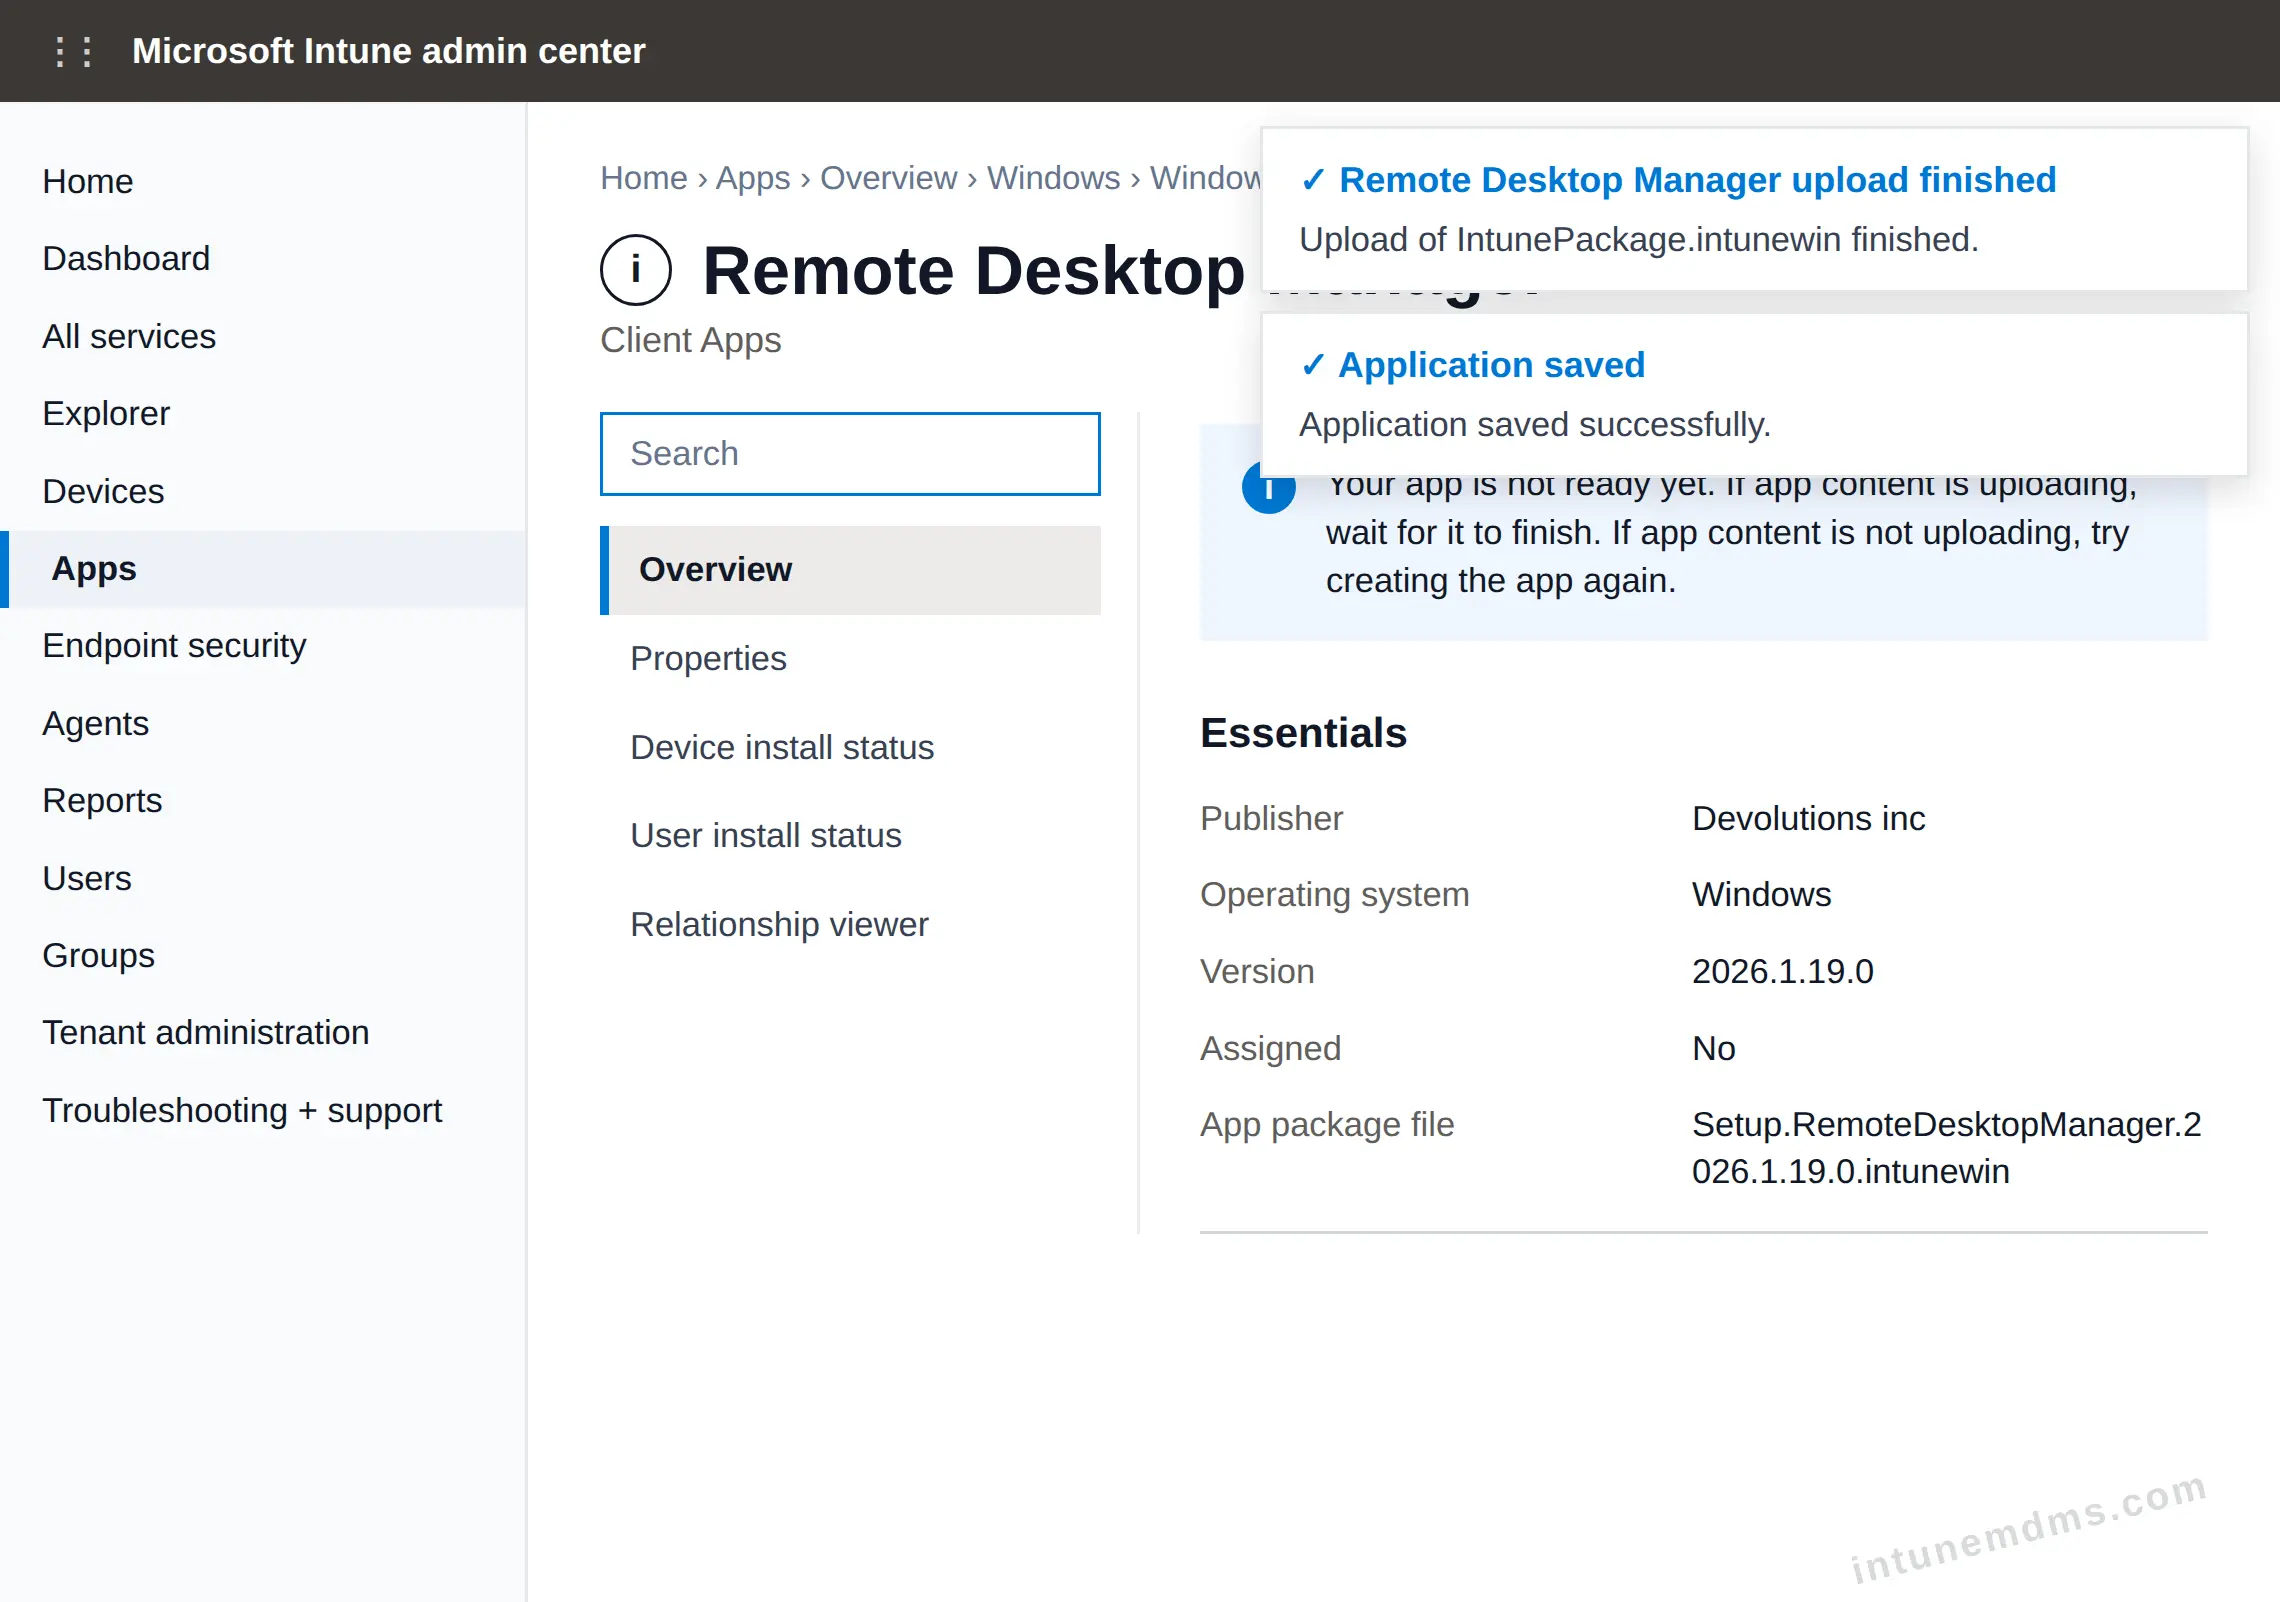Click the Version label in Essentials
This screenshot has width=2280, height=1602.
[x=1257, y=972]
